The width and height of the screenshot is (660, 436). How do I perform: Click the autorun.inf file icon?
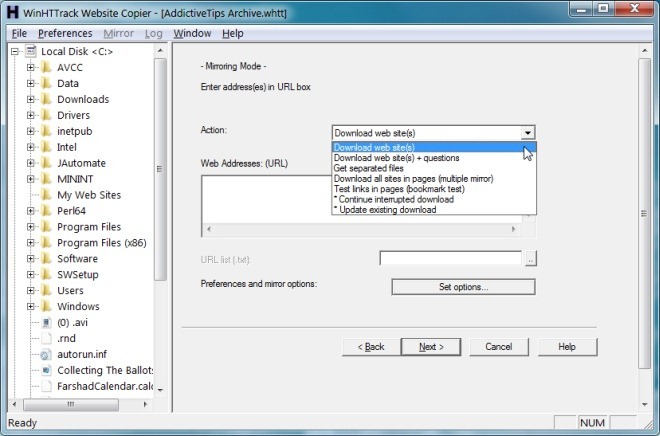46,354
